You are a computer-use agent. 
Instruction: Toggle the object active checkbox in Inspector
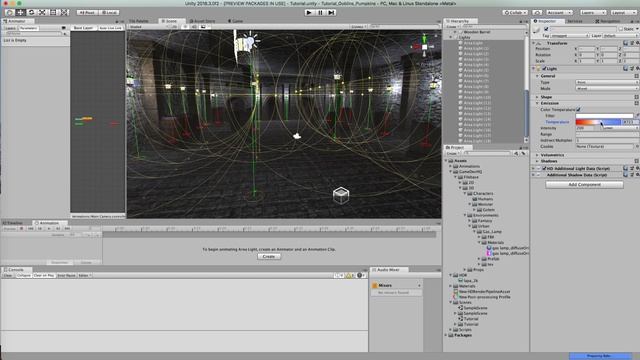[546, 29]
